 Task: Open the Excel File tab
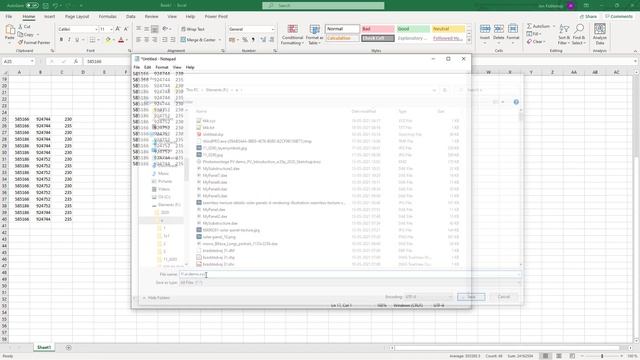9,16
